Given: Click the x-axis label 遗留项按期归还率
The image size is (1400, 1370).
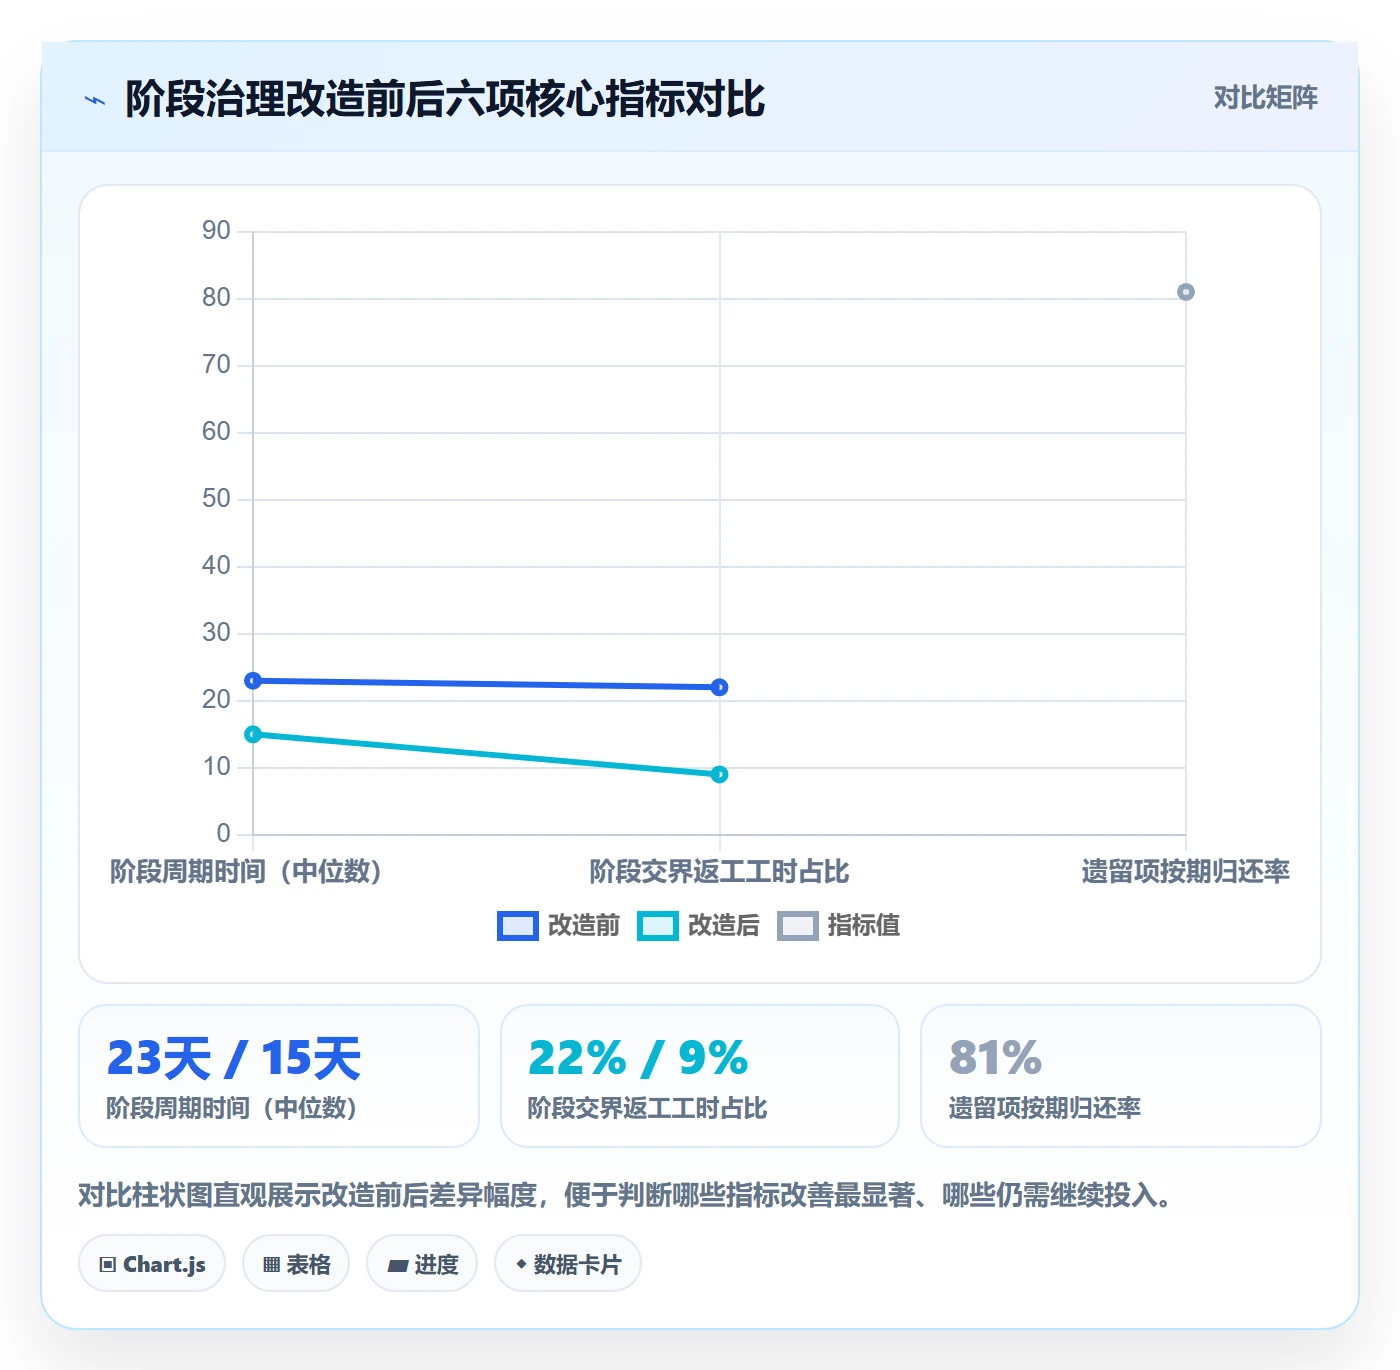Looking at the screenshot, I should tap(1186, 871).
